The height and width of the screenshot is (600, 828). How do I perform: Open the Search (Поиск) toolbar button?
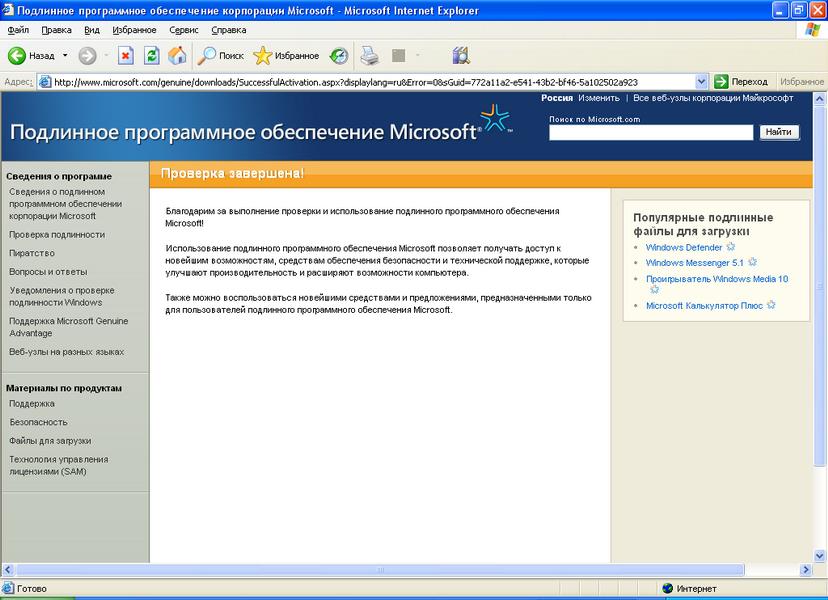point(220,56)
